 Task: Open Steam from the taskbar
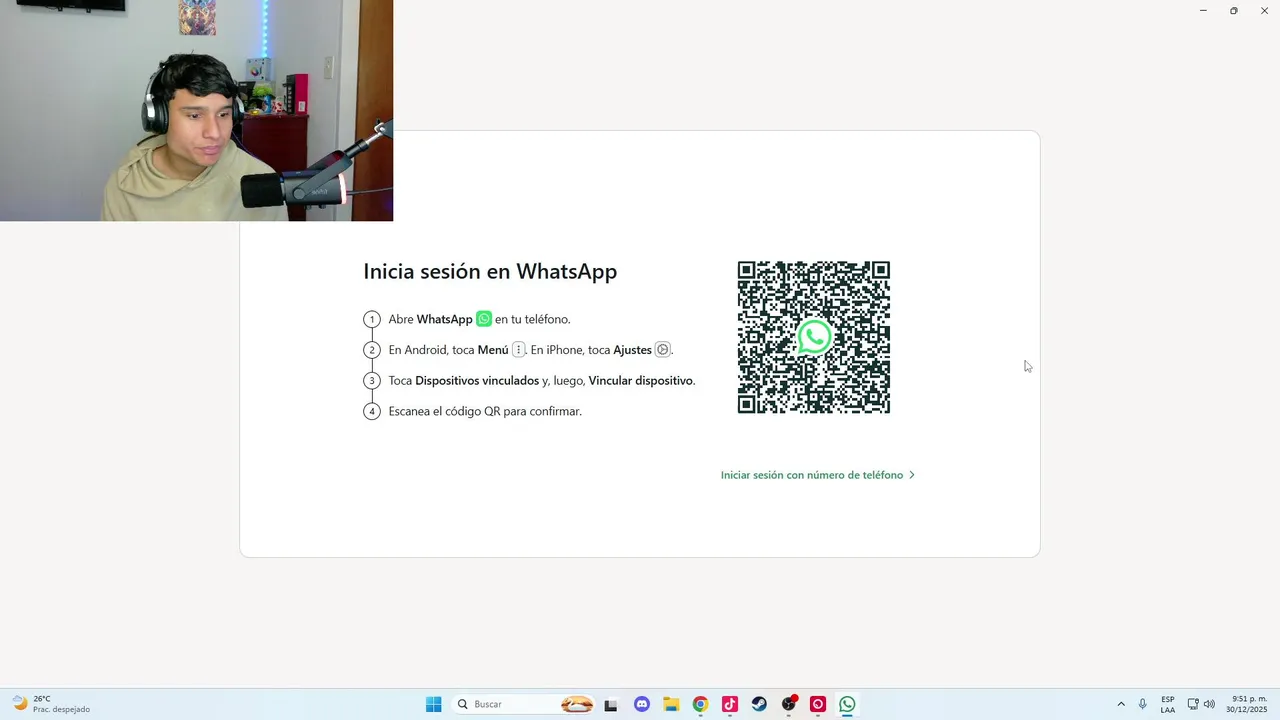[x=759, y=704]
